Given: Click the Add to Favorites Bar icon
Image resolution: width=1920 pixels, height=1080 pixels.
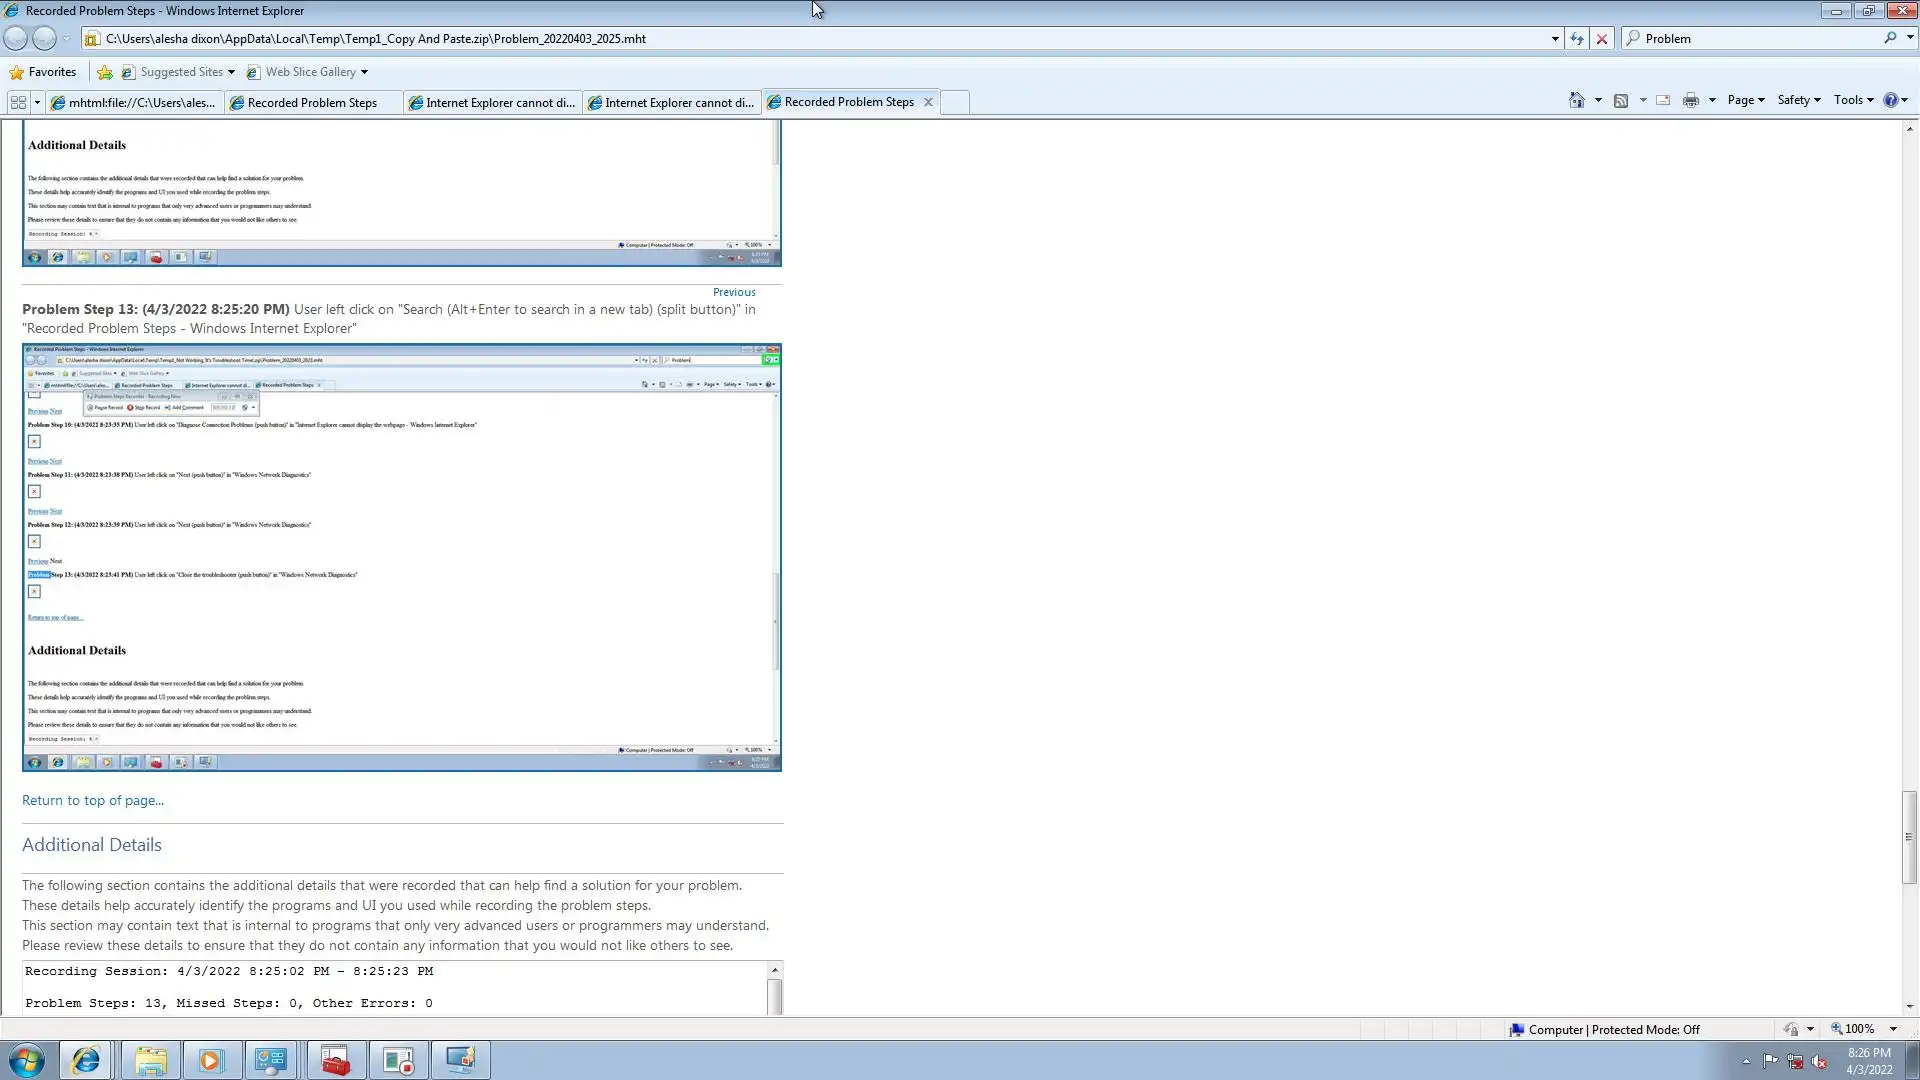Looking at the screenshot, I should (105, 72).
